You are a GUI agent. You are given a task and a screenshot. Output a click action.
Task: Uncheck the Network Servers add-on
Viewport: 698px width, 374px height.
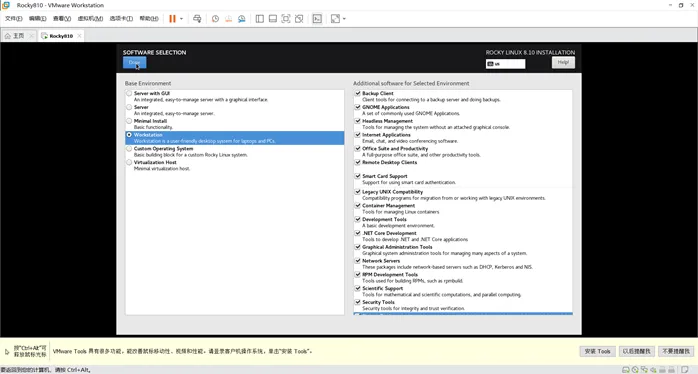coord(357,260)
